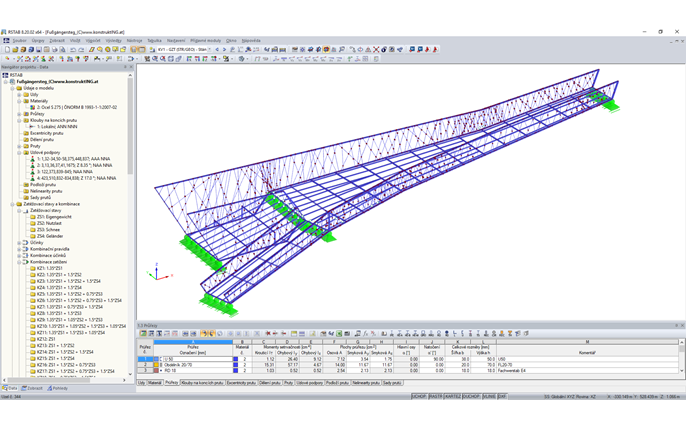Select Excentricity prutu tree item
This screenshot has width=686, height=429.
46,133
